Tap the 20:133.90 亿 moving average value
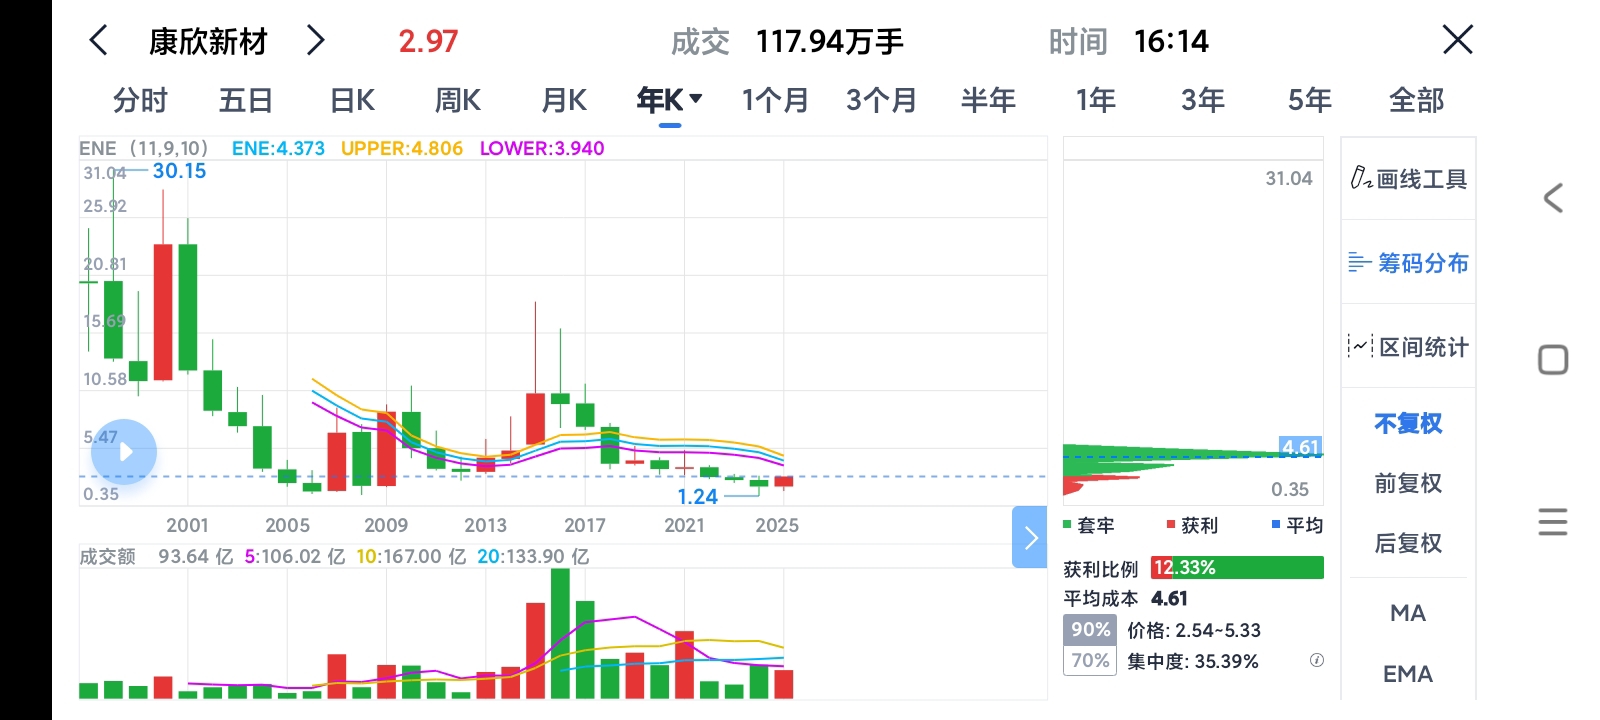Image resolution: width=1600 pixels, height=720 pixels. (x=533, y=556)
